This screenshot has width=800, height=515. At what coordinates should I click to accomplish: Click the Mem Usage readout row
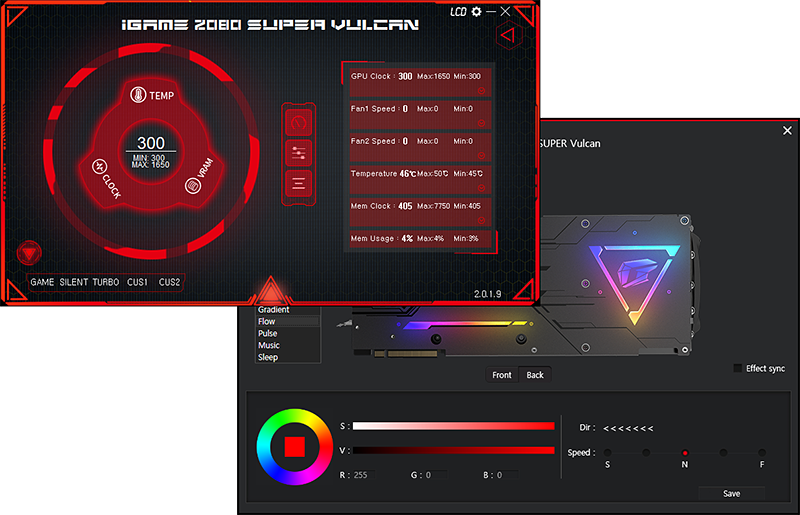tap(421, 239)
